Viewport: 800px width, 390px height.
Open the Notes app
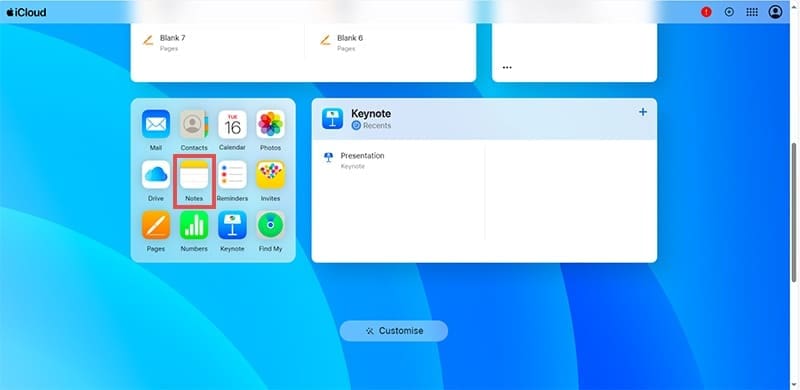click(194, 175)
